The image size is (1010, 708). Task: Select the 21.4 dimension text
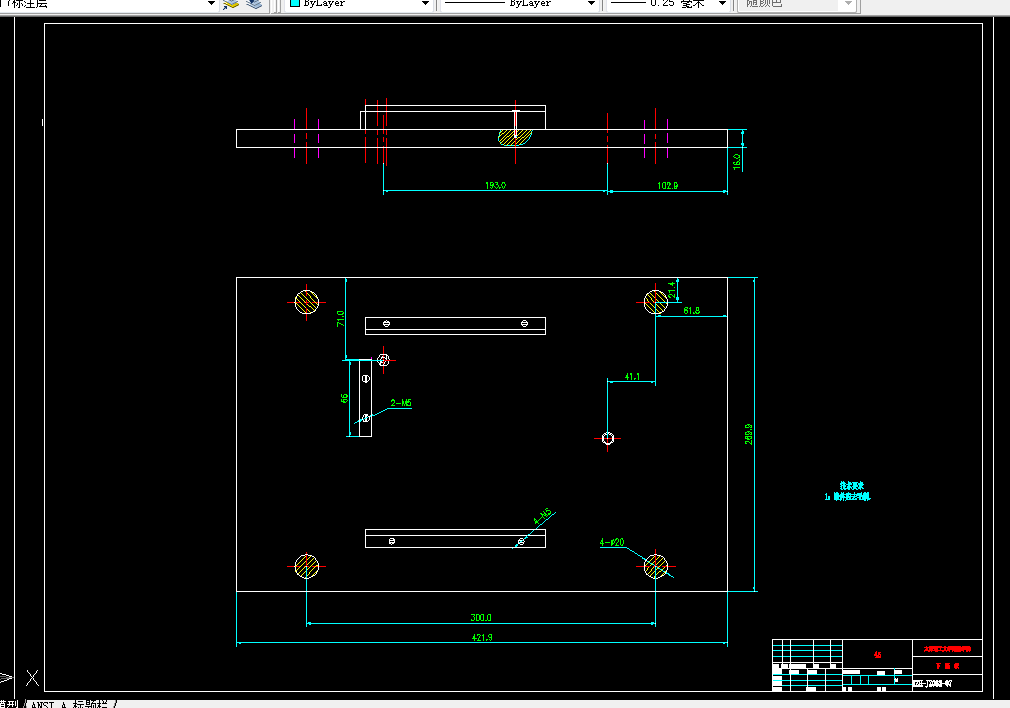[672, 289]
